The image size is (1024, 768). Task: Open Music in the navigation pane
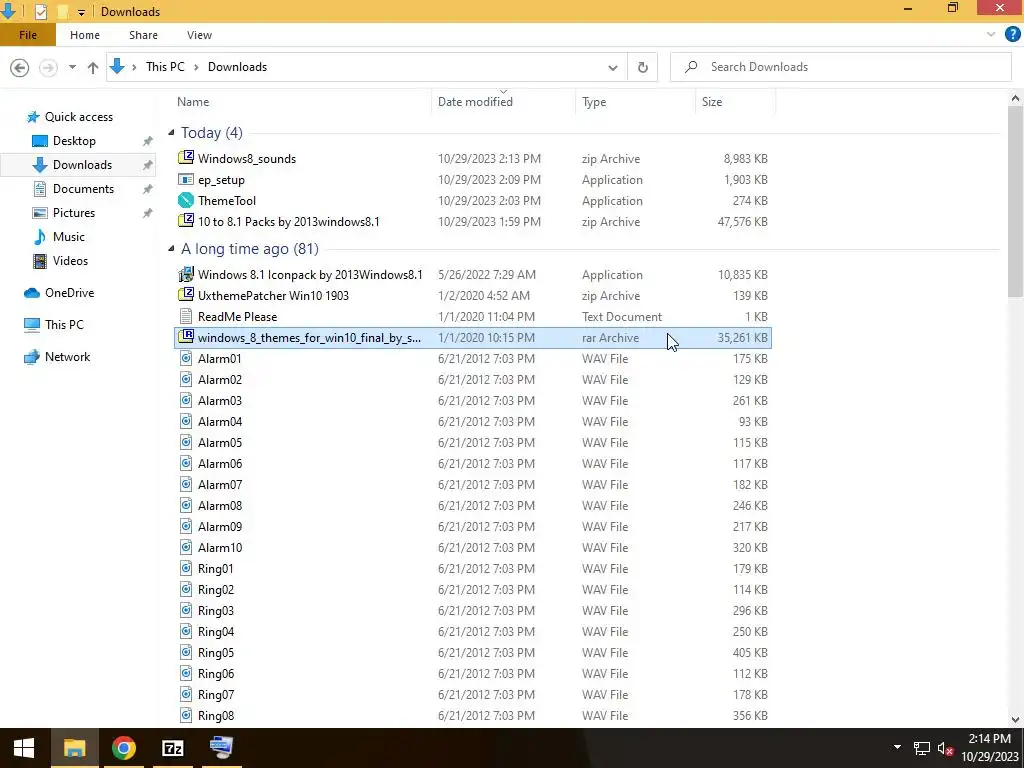[x=69, y=237]
